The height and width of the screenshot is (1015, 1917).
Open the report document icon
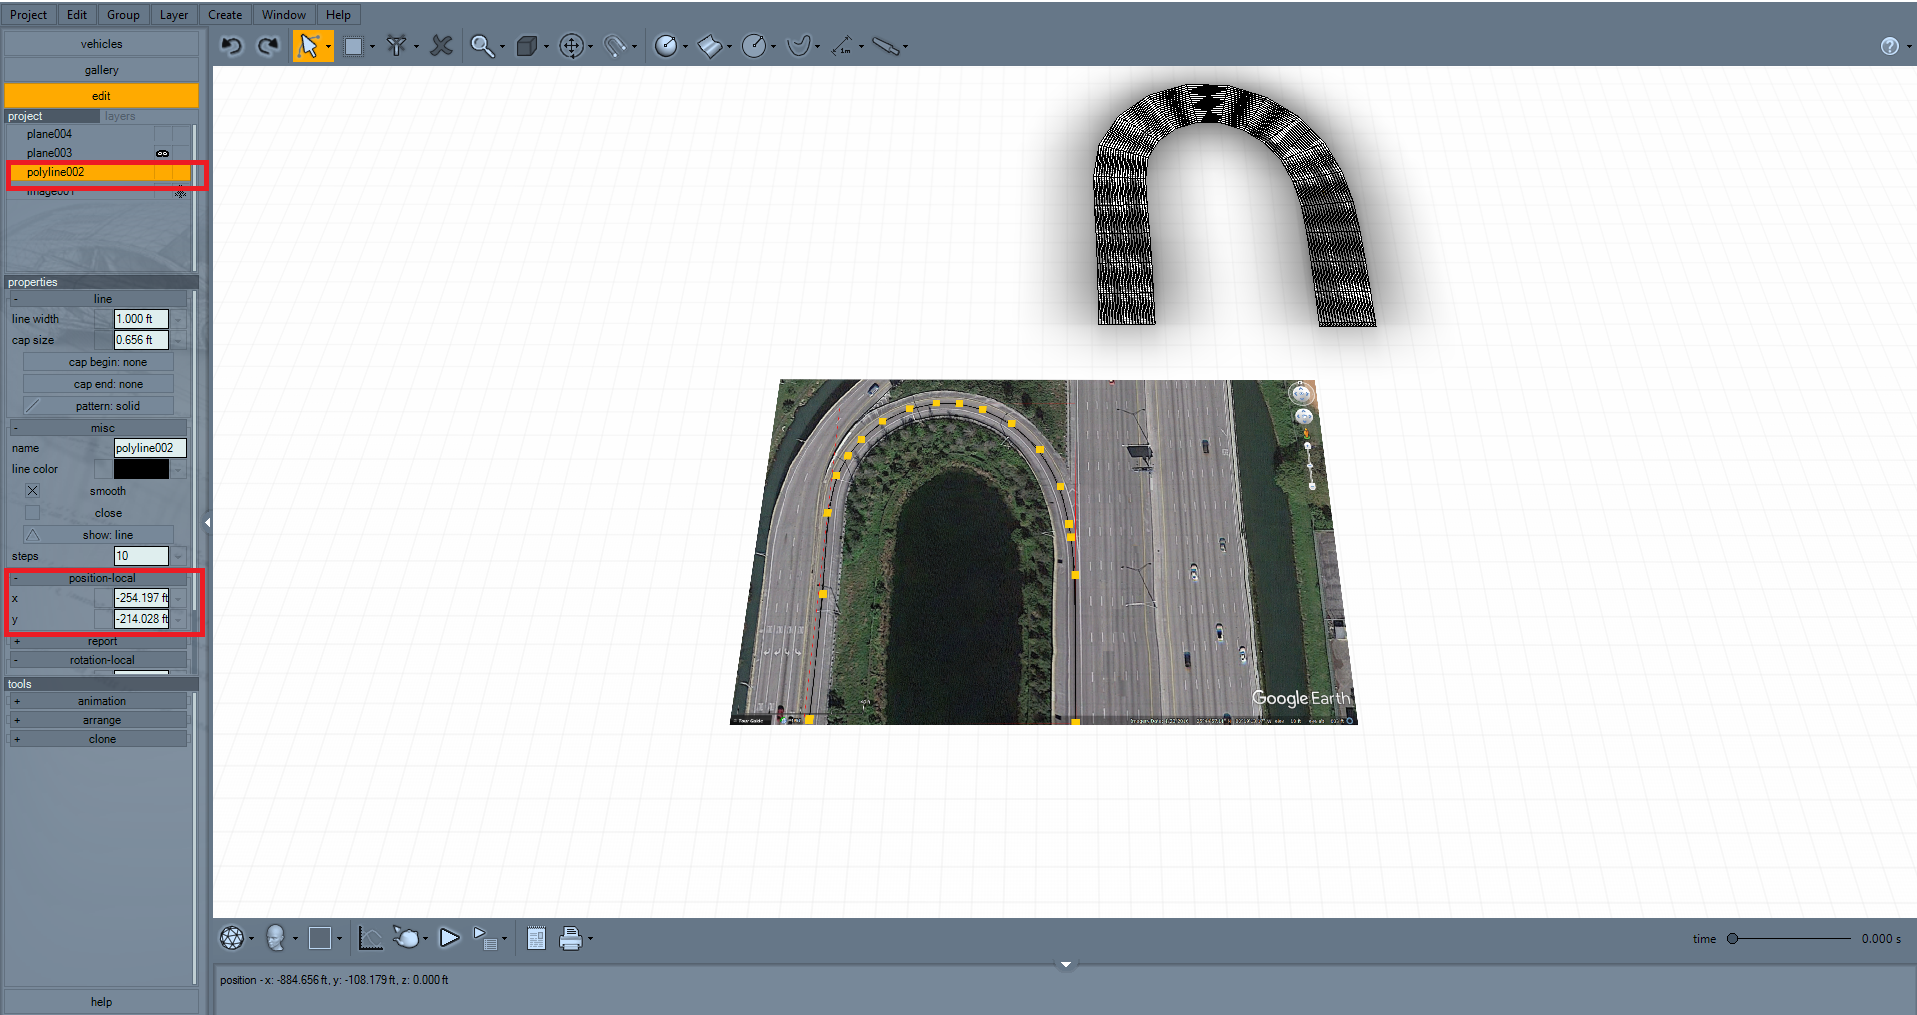[x=536, y=938]
